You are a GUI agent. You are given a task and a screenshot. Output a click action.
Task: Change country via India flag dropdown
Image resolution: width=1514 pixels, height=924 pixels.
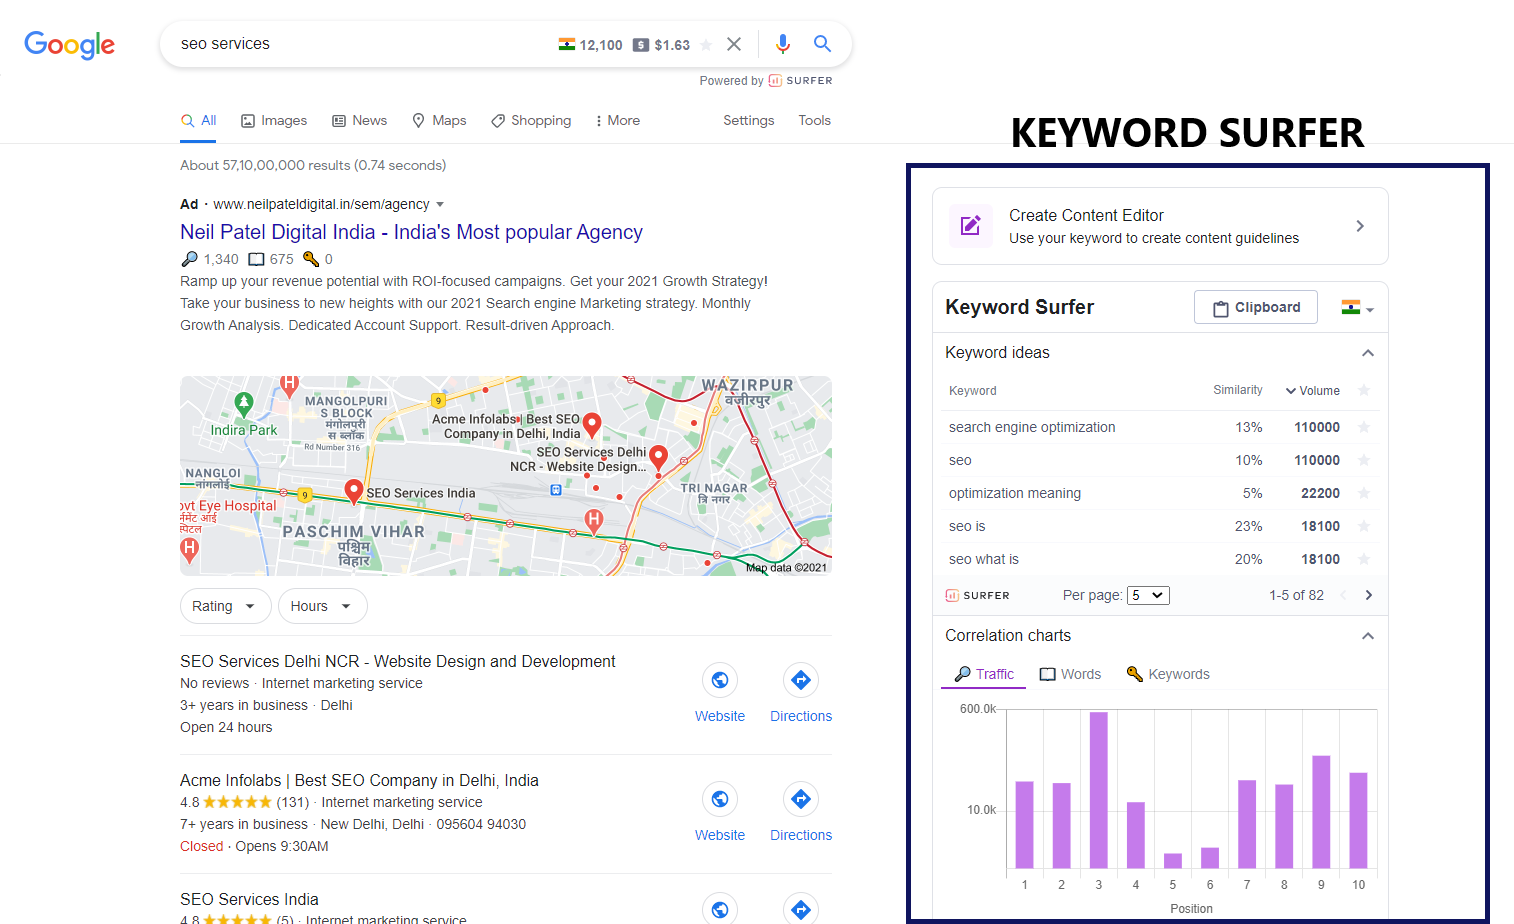pyautogui.click(x=1357, y=308)
